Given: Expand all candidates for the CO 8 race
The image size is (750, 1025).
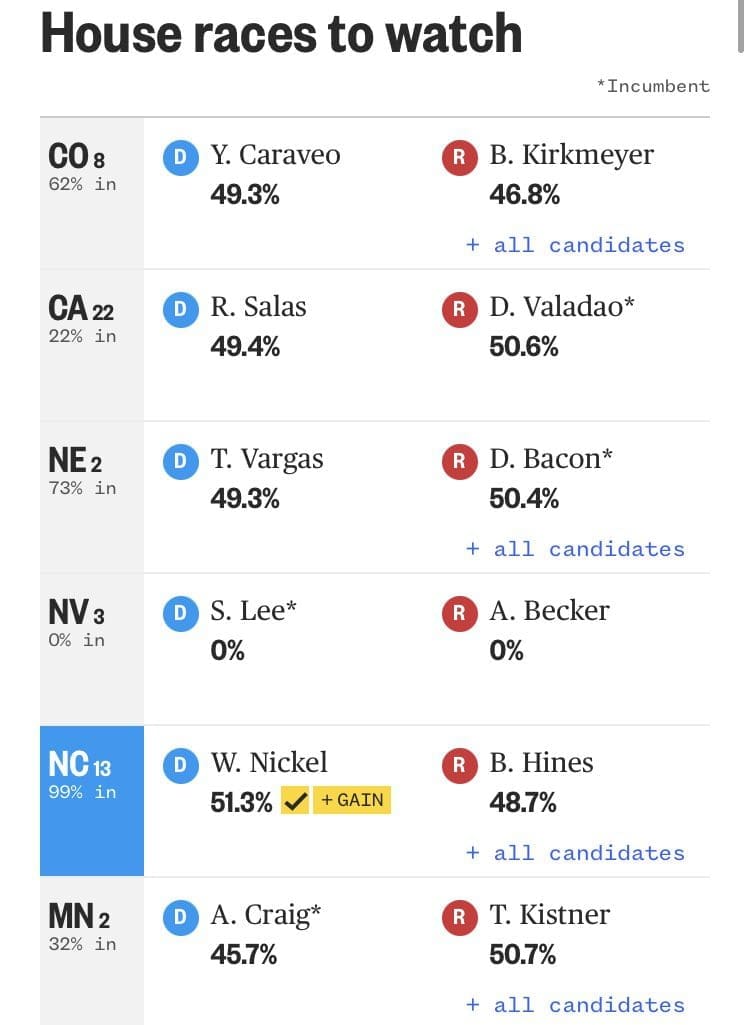Looking at the screenshot, I should click(575, 245).
